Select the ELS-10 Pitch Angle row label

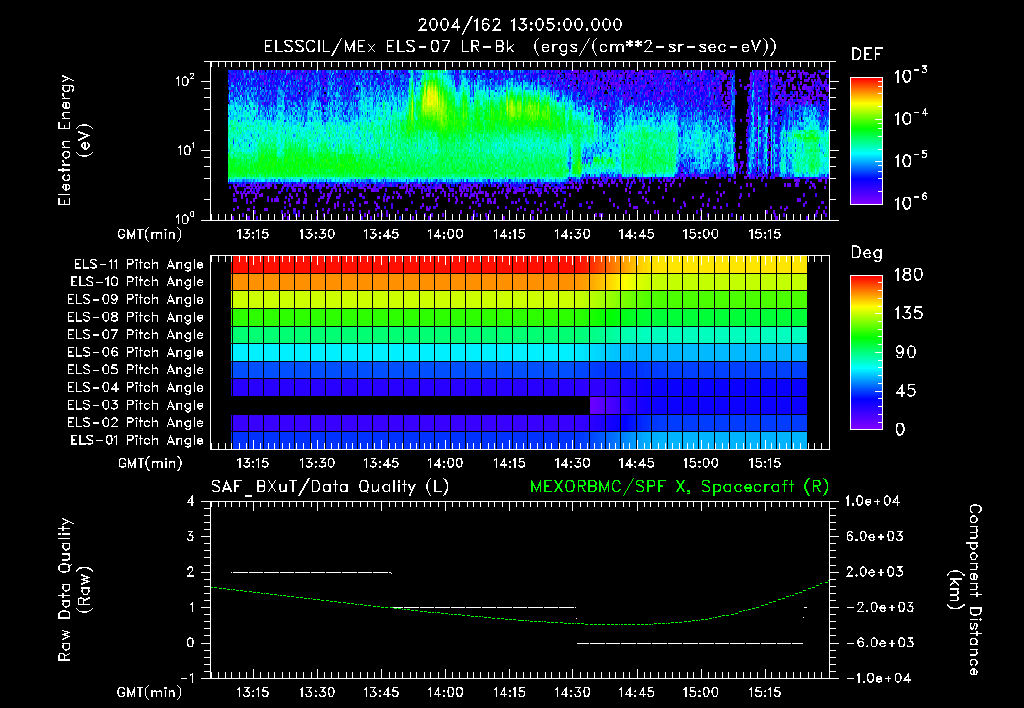(x=137, y=282)
